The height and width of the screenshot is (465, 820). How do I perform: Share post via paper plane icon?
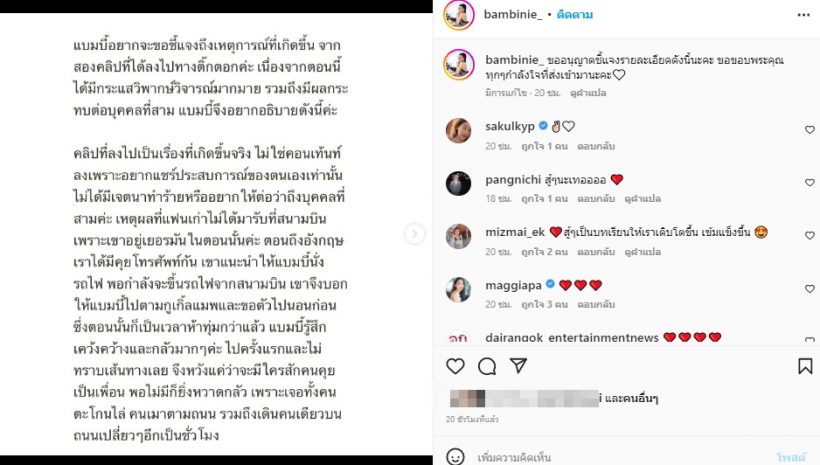coord(518,366)
